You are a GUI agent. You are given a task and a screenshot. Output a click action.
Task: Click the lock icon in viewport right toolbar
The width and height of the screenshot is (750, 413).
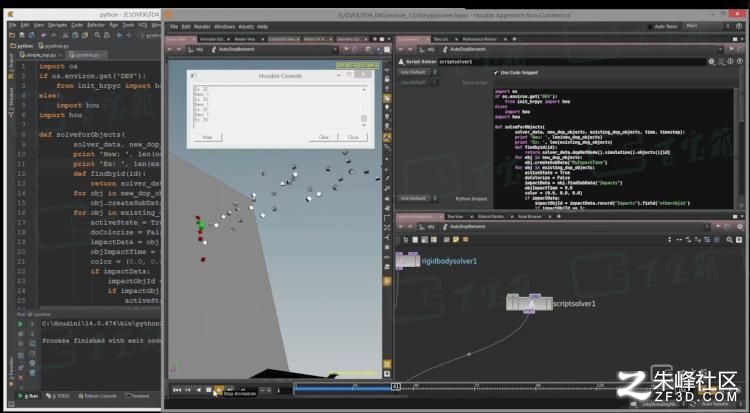tap(387, 79)
